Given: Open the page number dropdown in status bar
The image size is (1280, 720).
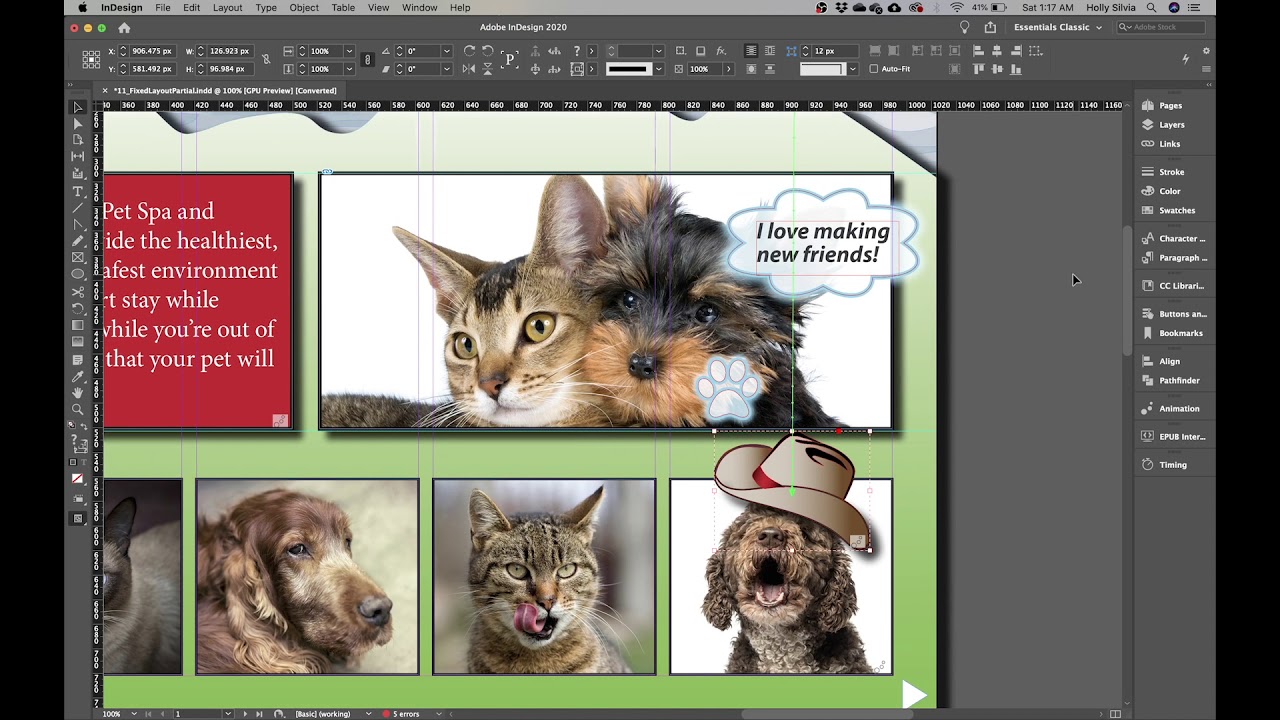Looking at the screenshot, I should (x=228, y=714).
